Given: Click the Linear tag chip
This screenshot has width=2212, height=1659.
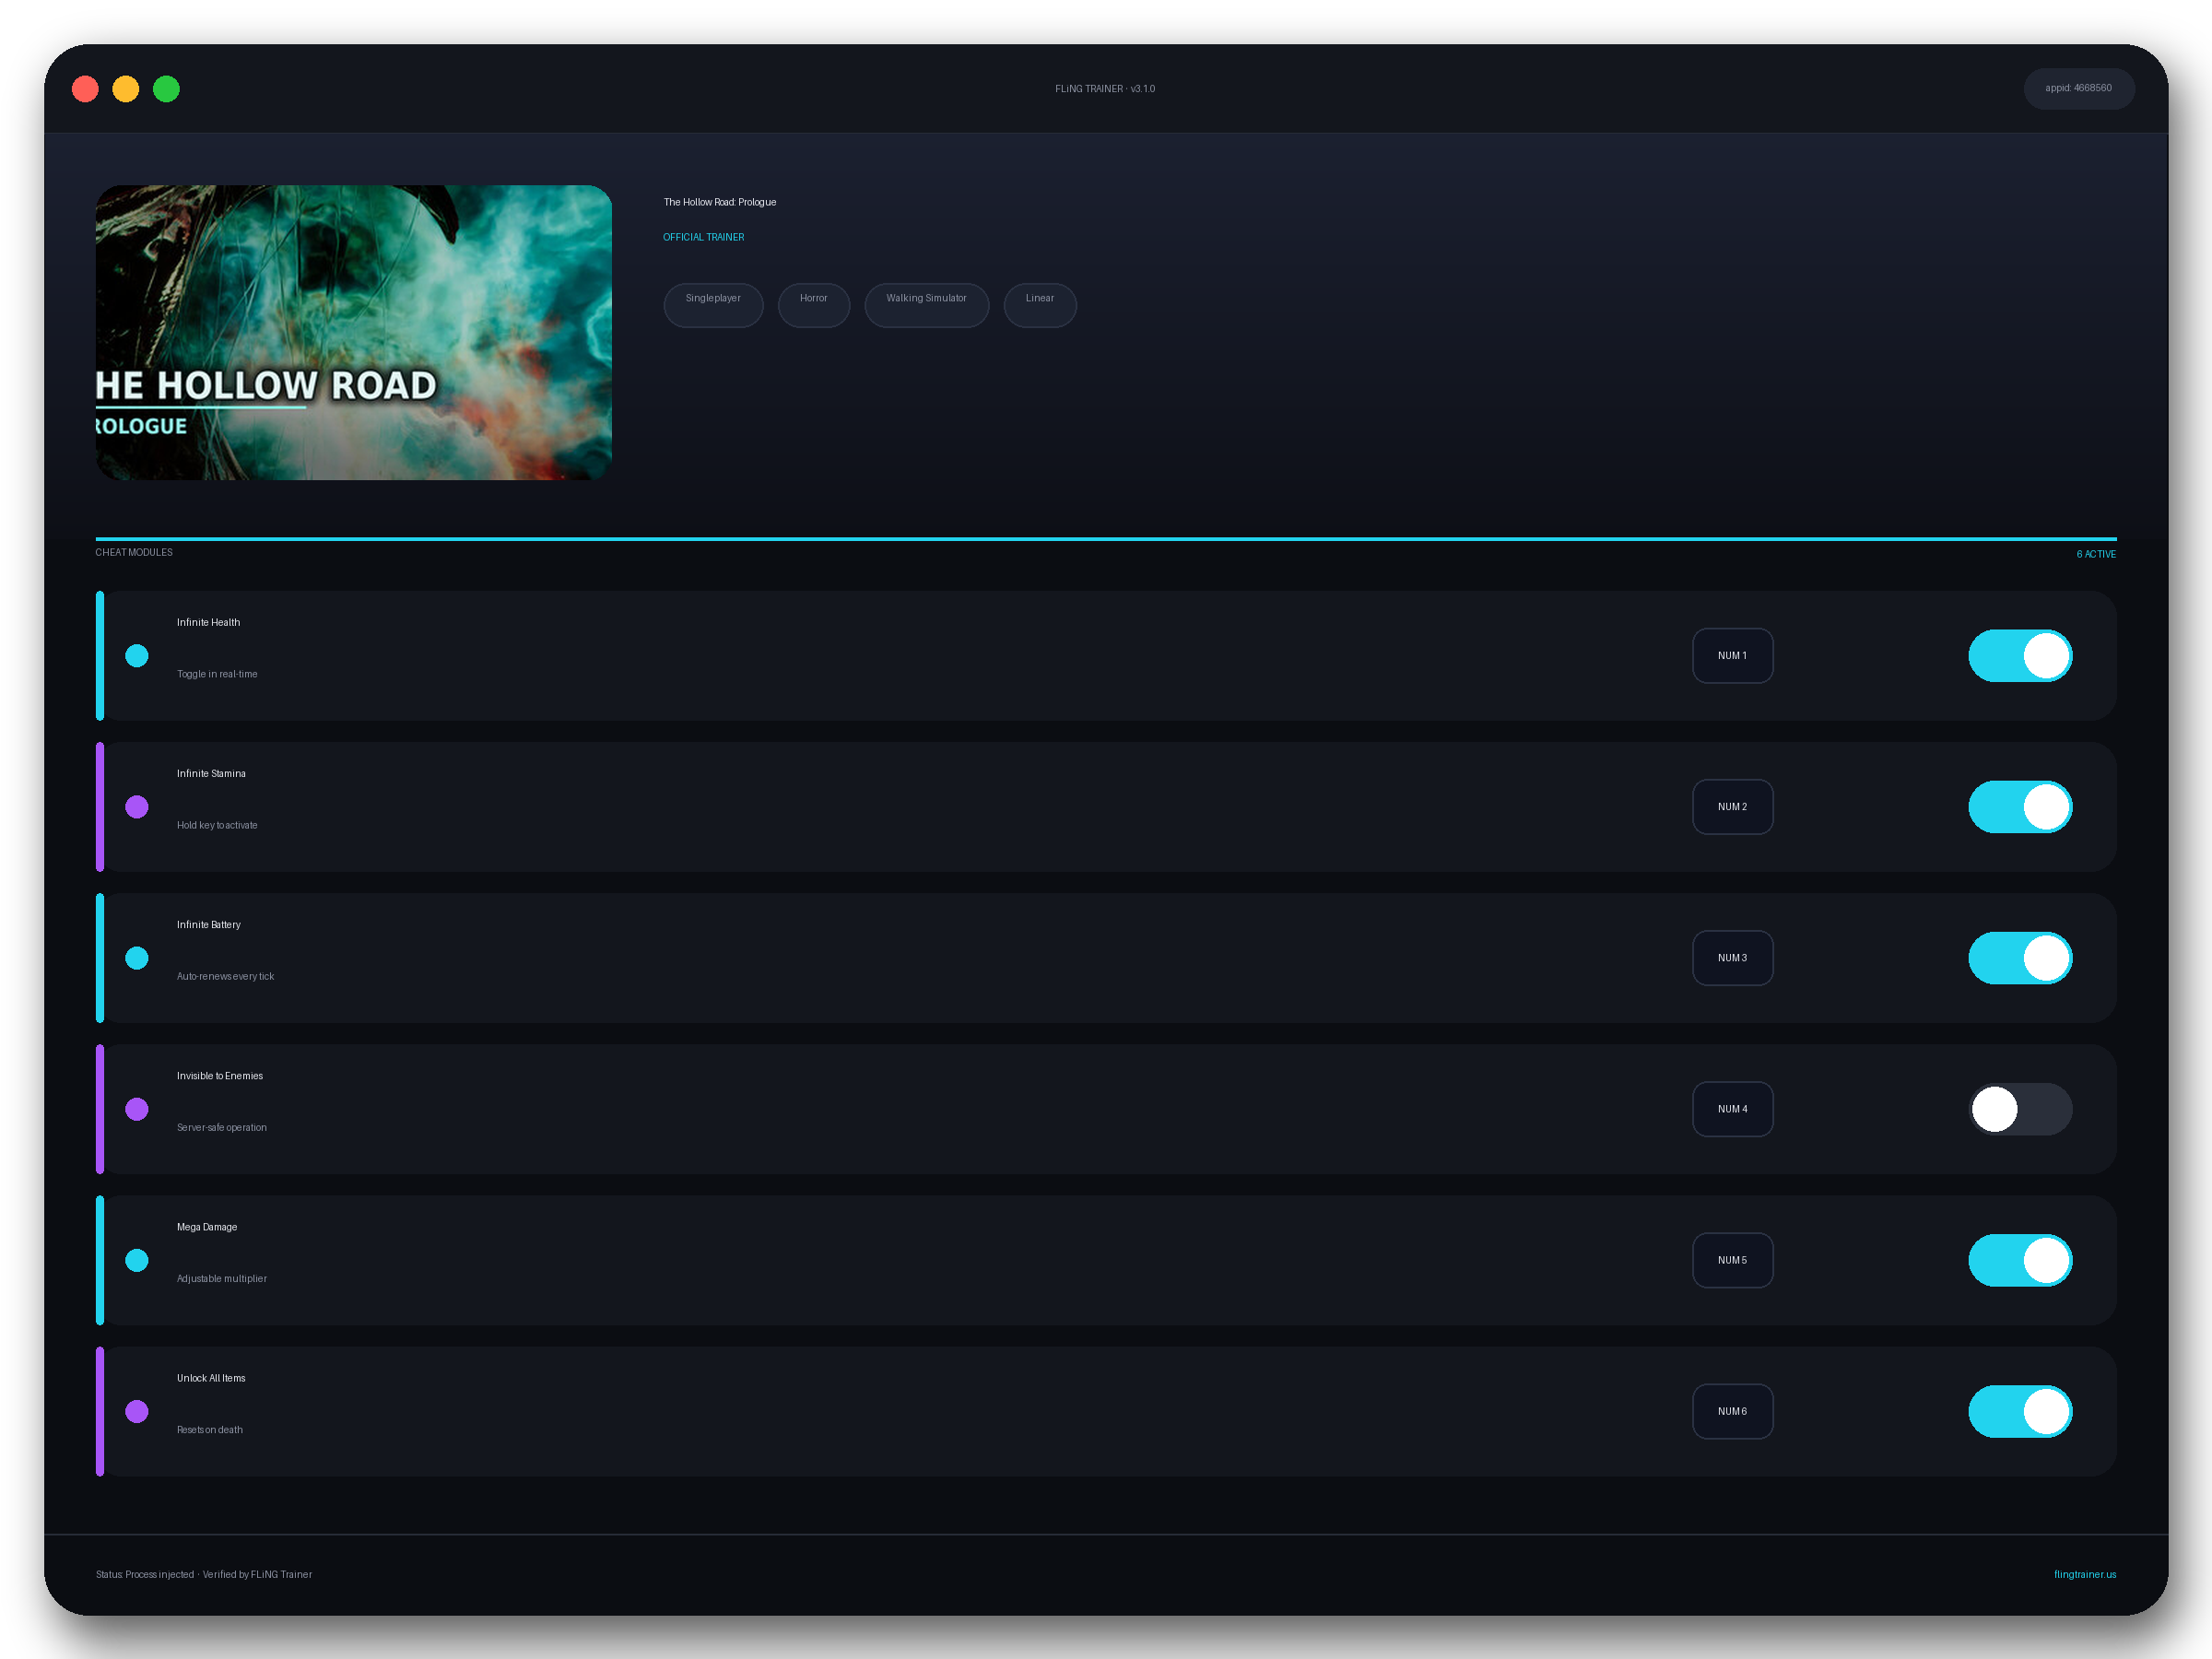Looking at the screenshot, I should click(x=1040, y=305).
